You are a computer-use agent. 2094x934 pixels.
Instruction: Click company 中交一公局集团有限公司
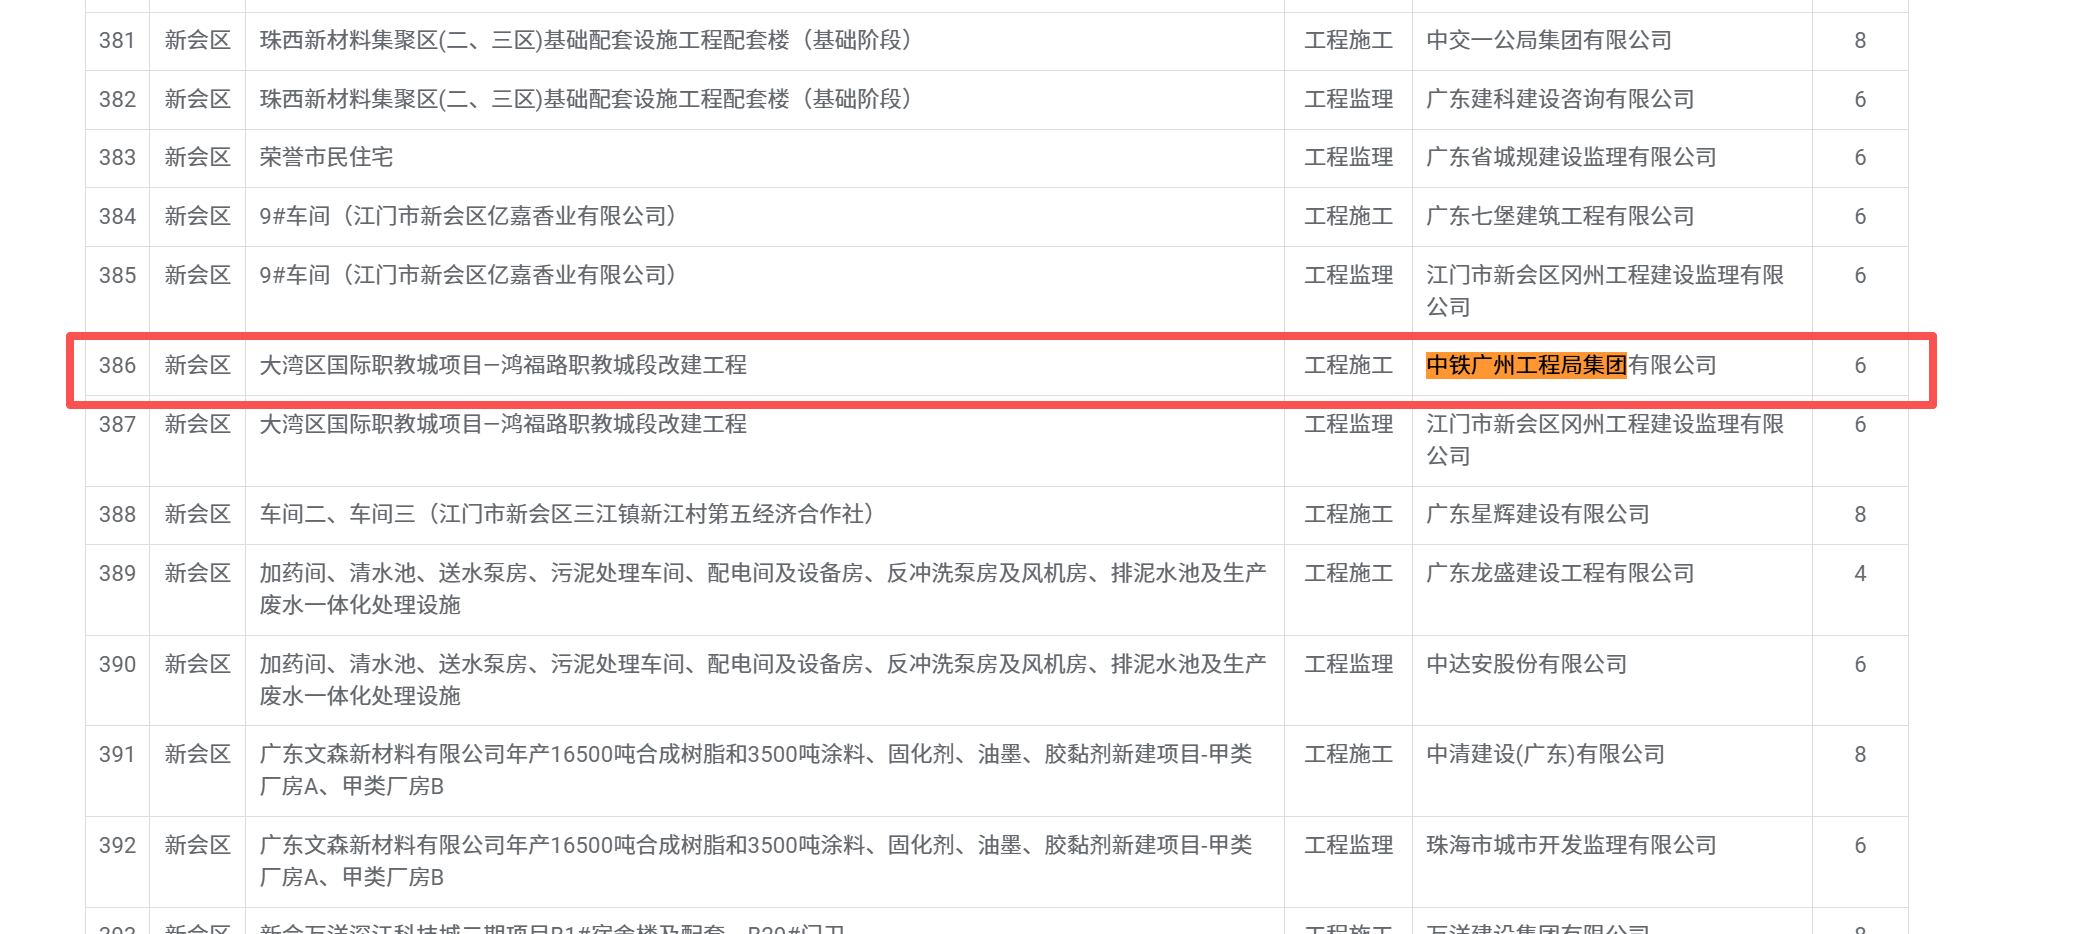coord(1549,41)
